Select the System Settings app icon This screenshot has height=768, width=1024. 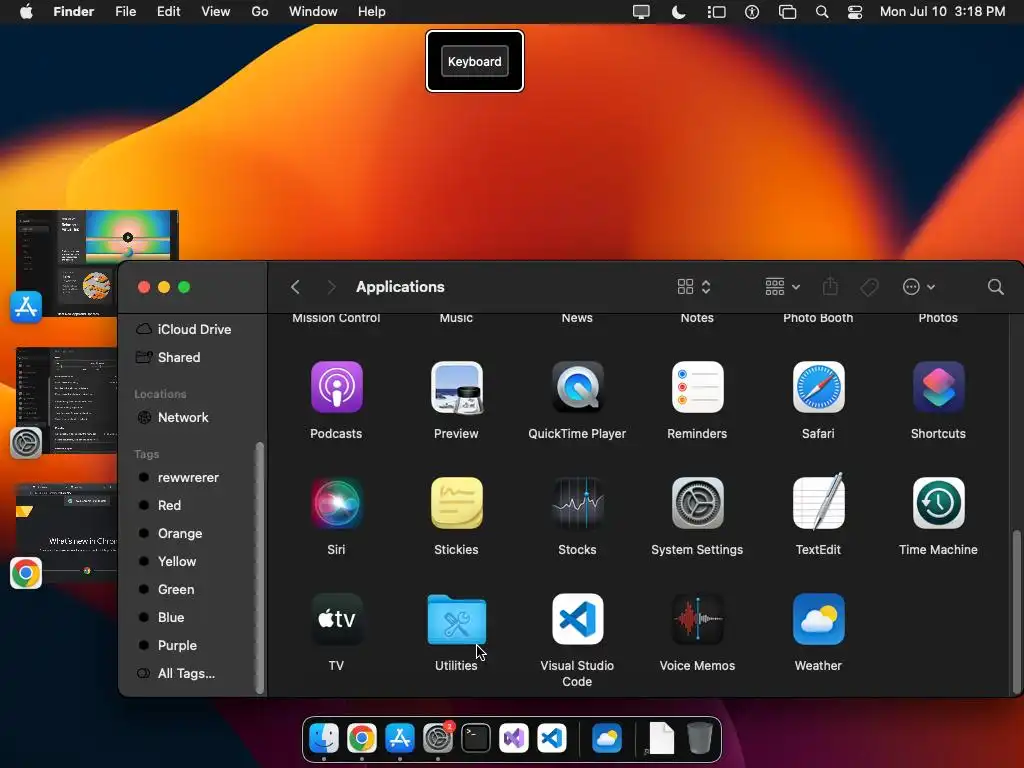click(697, 503)
